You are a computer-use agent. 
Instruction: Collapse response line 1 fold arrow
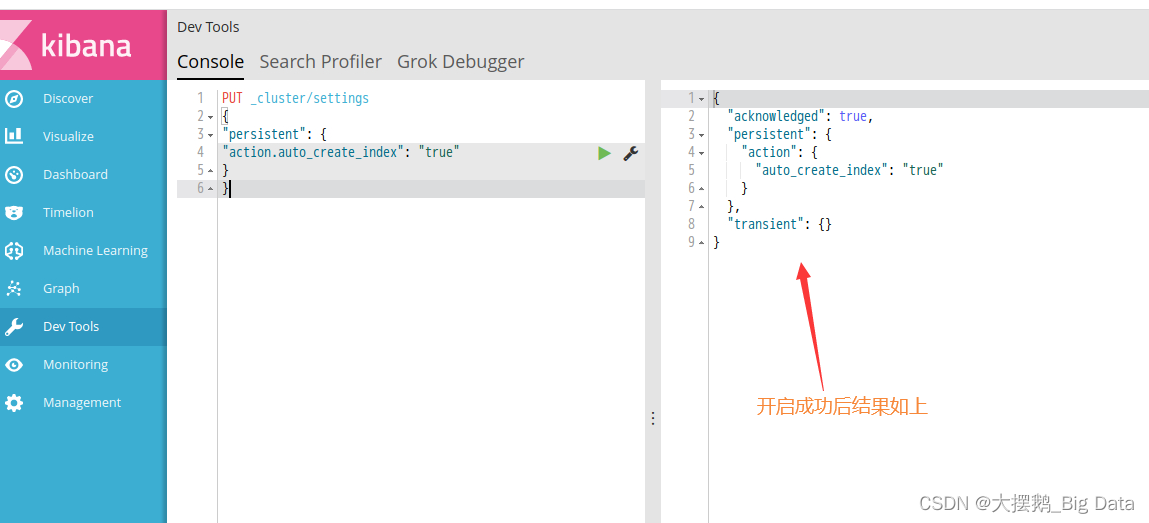(701, 99)
